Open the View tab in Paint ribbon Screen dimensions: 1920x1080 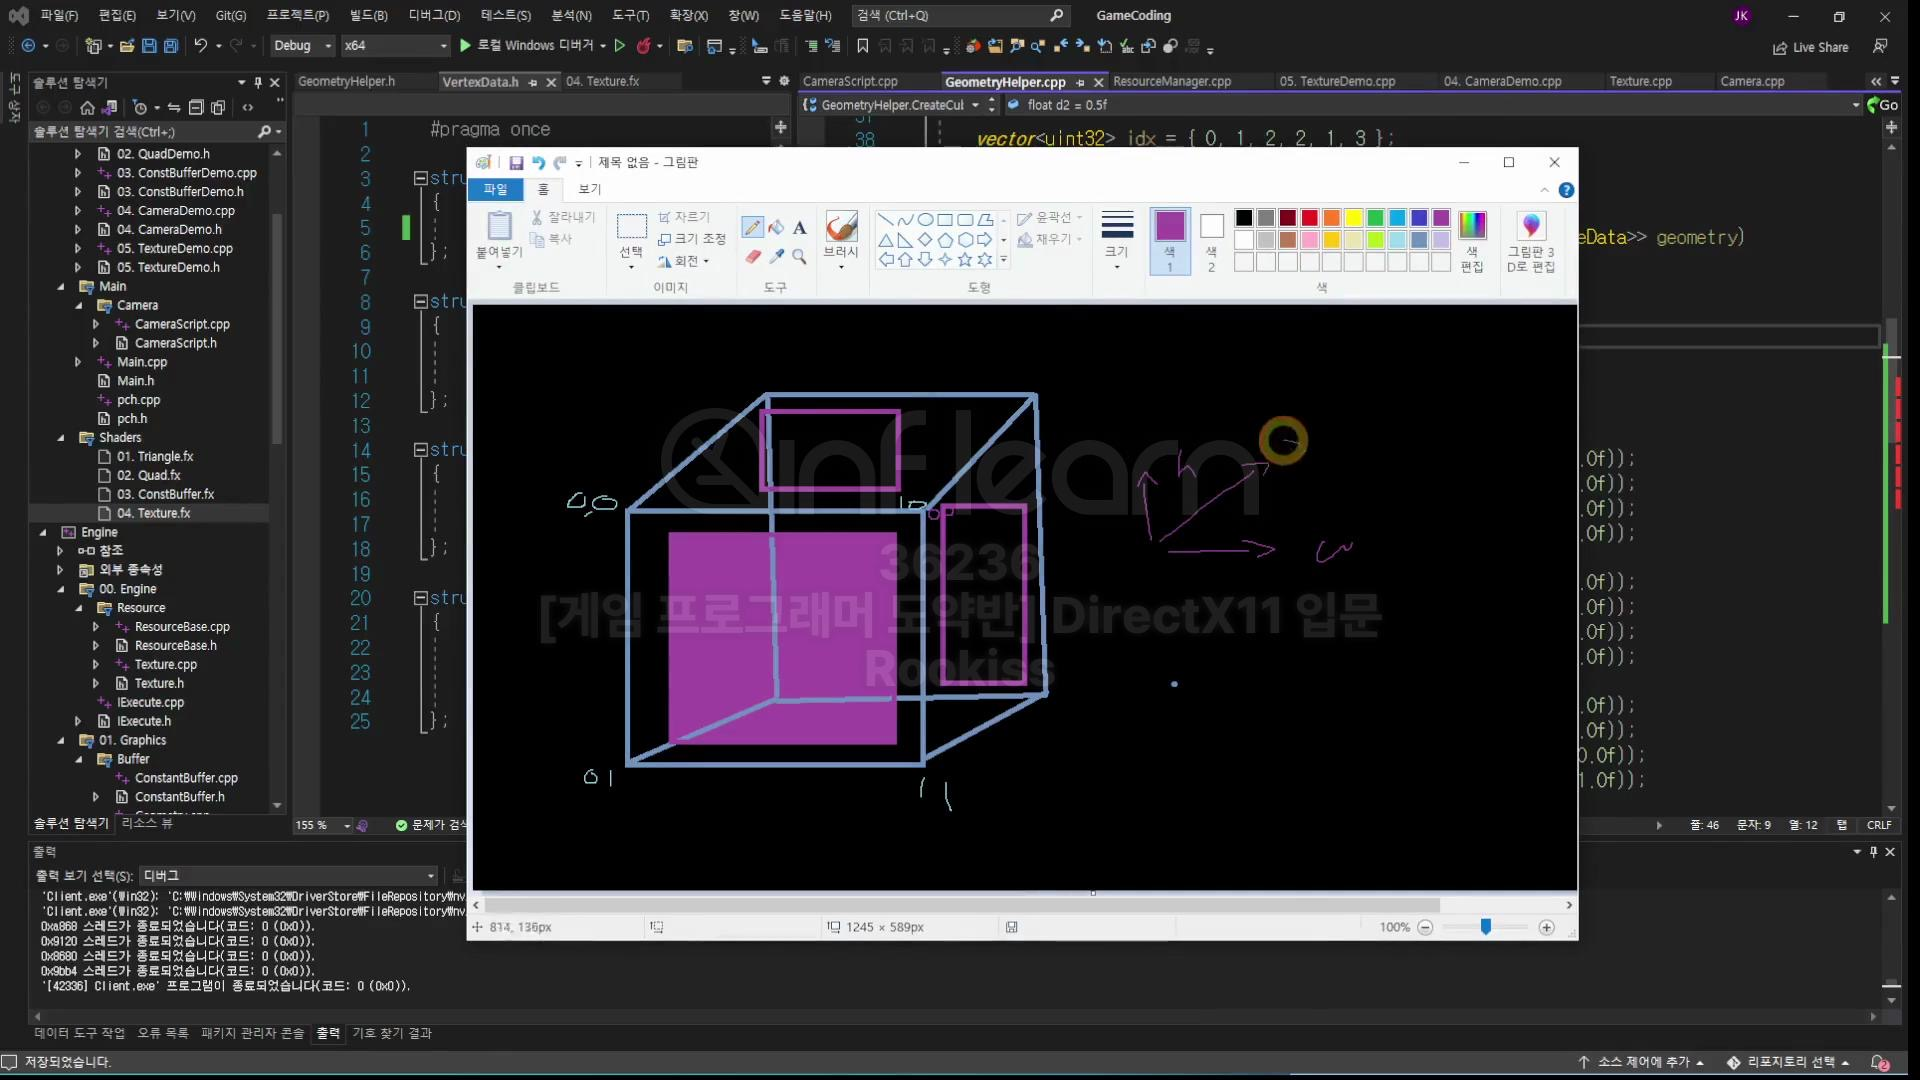coord(590,189)
